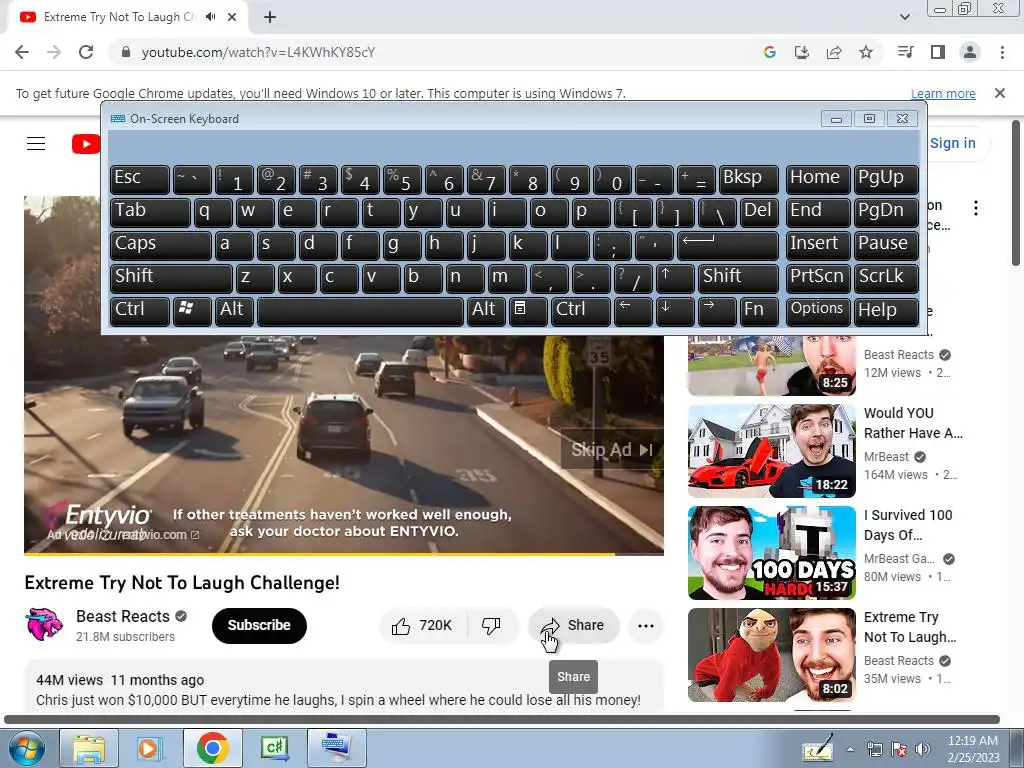The width and height of the screenshot is (1024, 768).
Task: Click the Share button below video
Action: pos(573,626)
